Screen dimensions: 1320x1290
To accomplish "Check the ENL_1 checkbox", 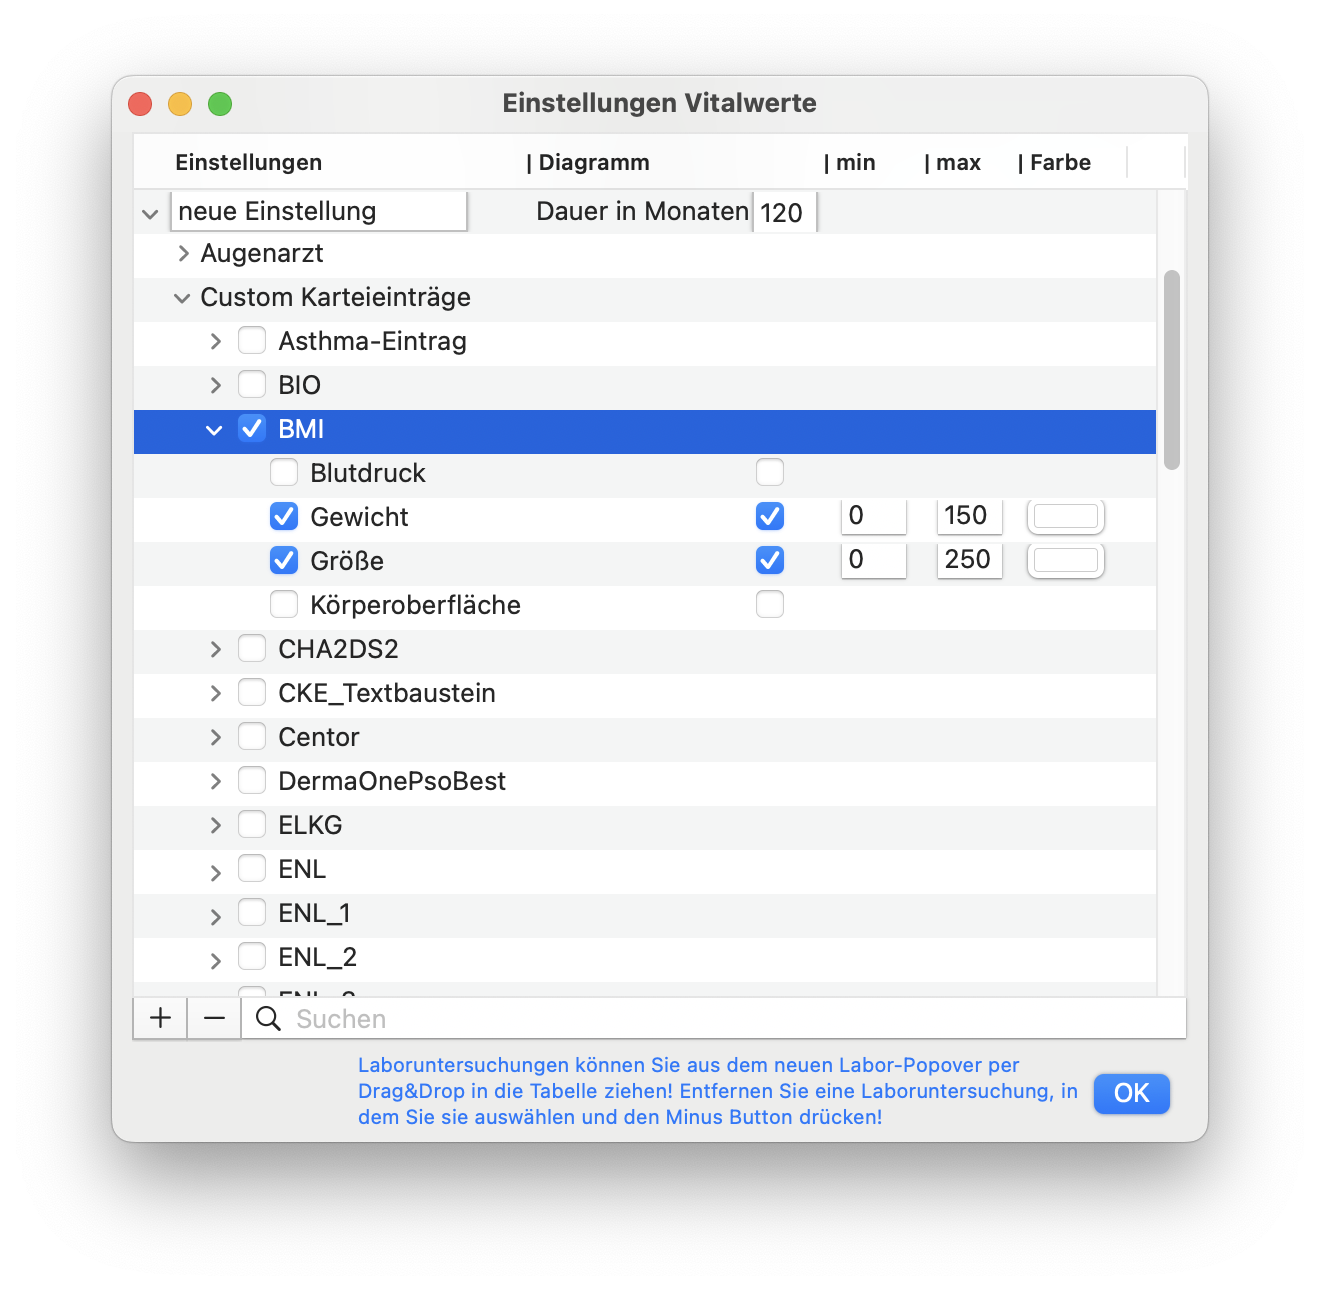I will coord(252,913).
